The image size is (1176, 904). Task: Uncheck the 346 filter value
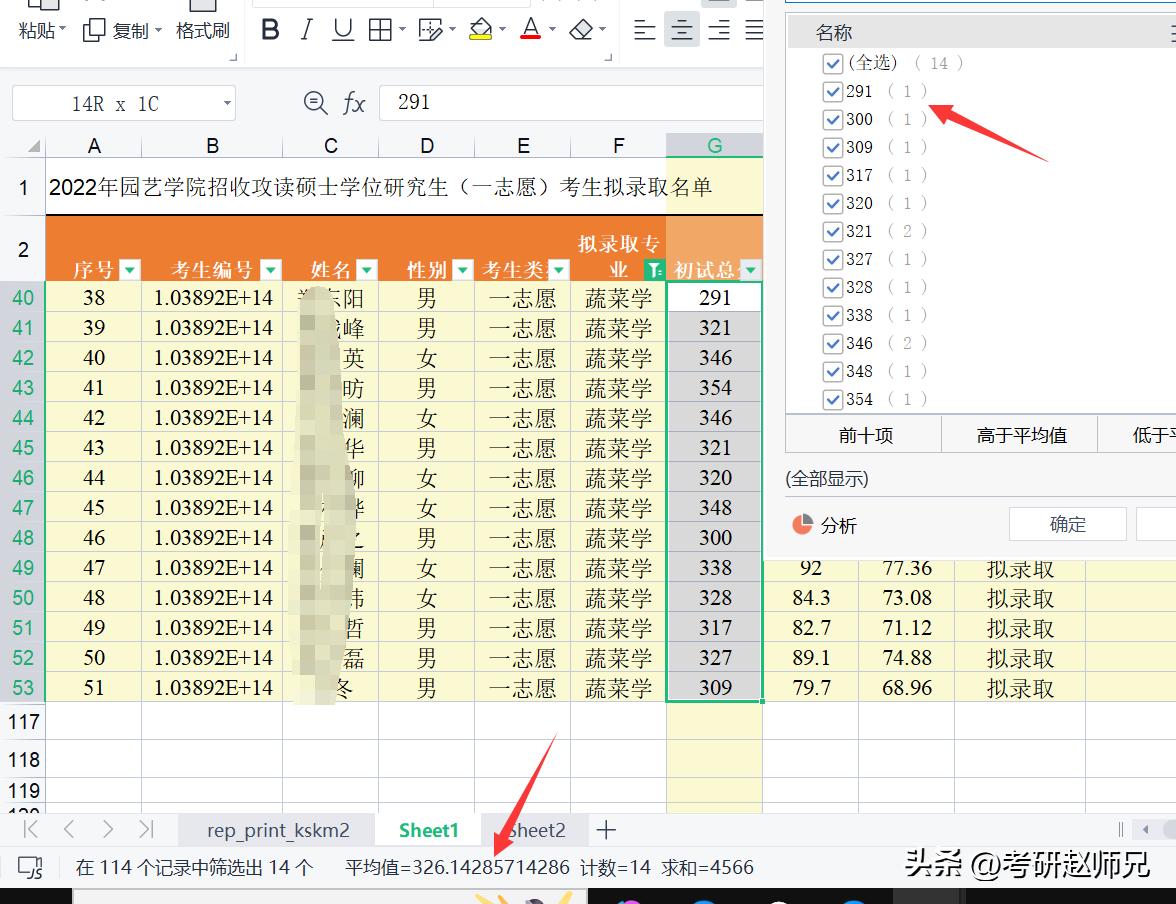pos(833,343)
